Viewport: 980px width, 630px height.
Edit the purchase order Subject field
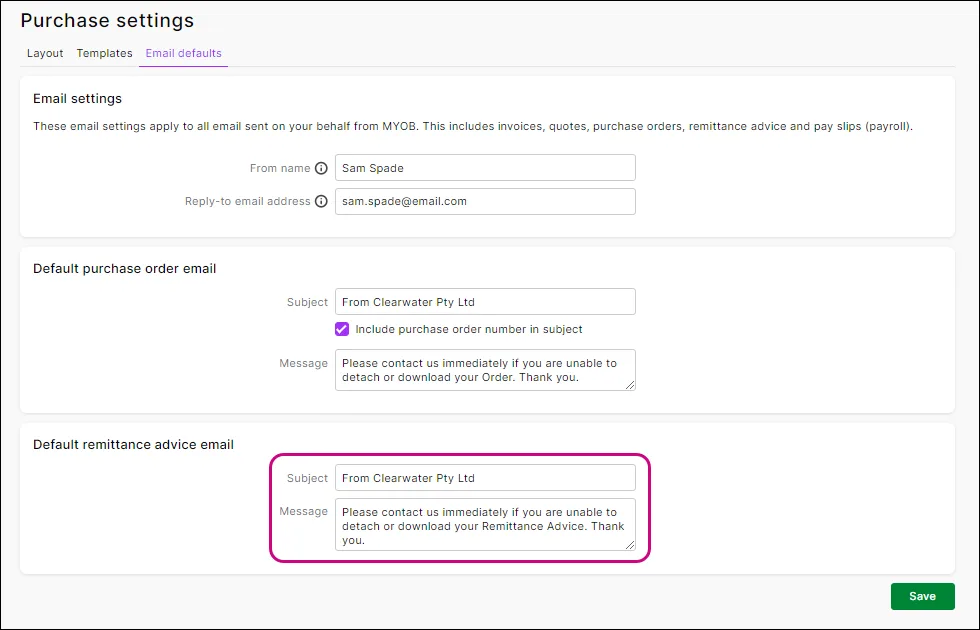point(485,302)
